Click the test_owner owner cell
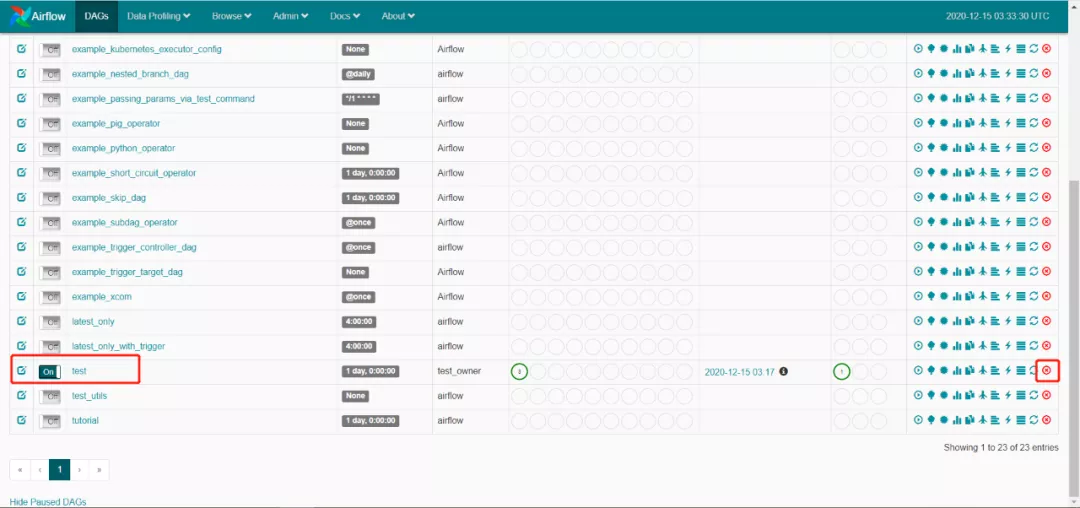Screen dimensions: 1080x508 [x=459, y=371]
